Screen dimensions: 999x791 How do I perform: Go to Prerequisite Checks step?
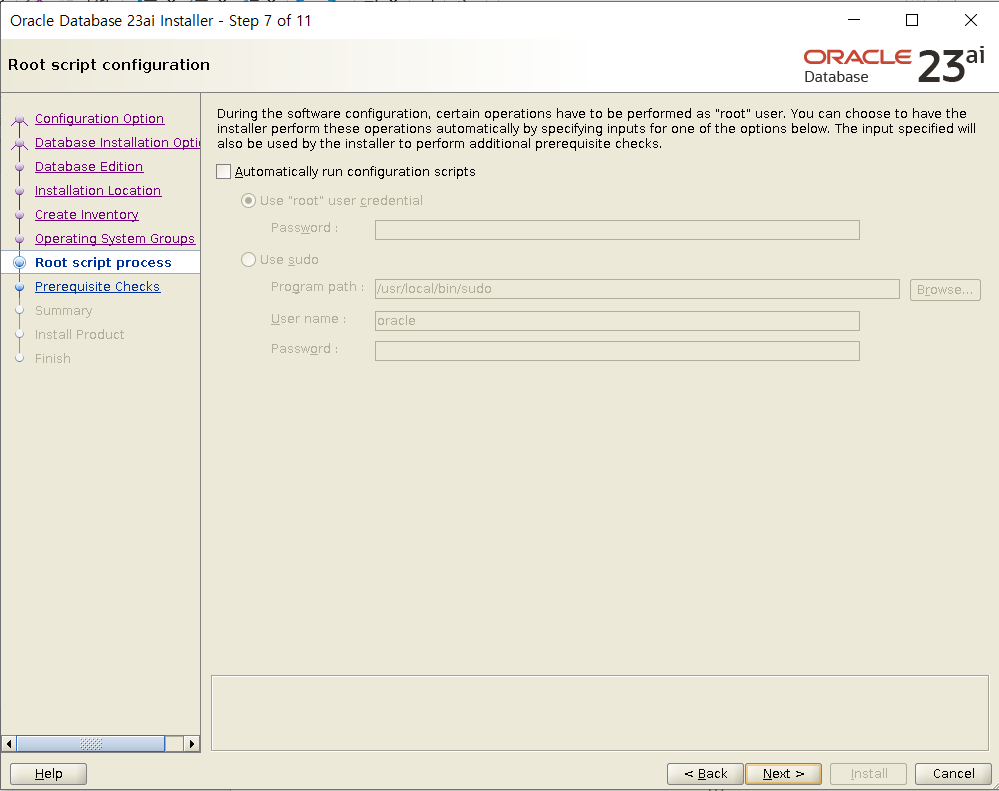coord(97,287)
